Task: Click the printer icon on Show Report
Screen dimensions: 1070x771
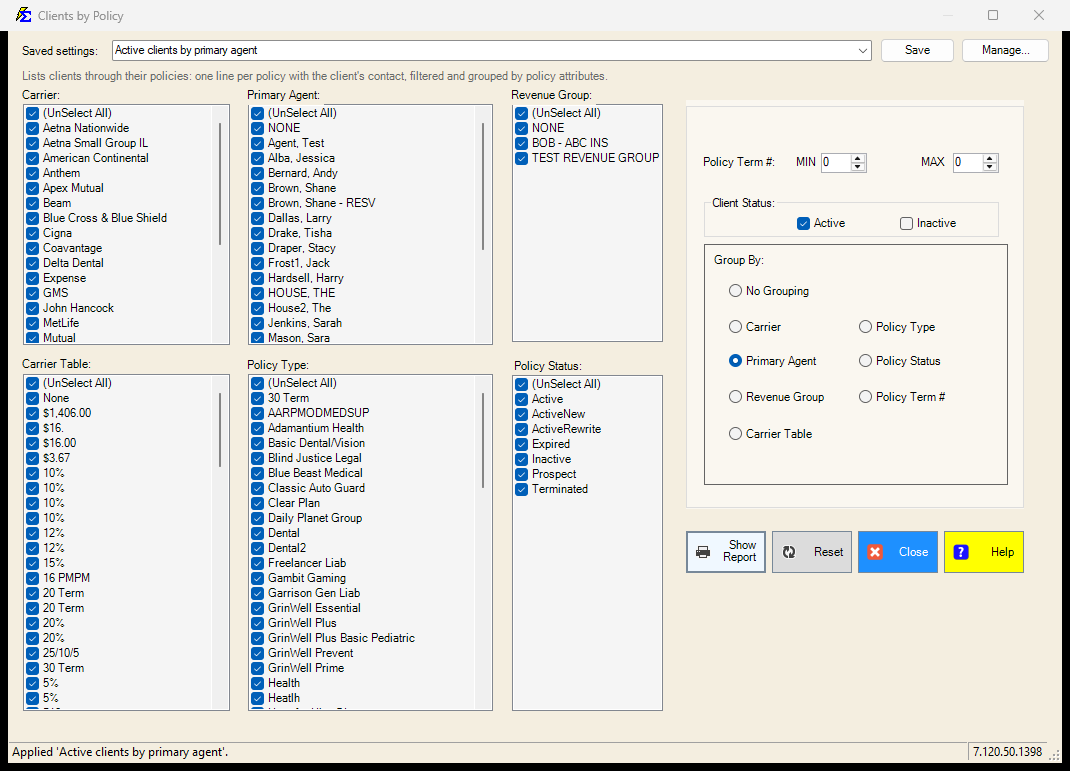Action: click(703, 552)
